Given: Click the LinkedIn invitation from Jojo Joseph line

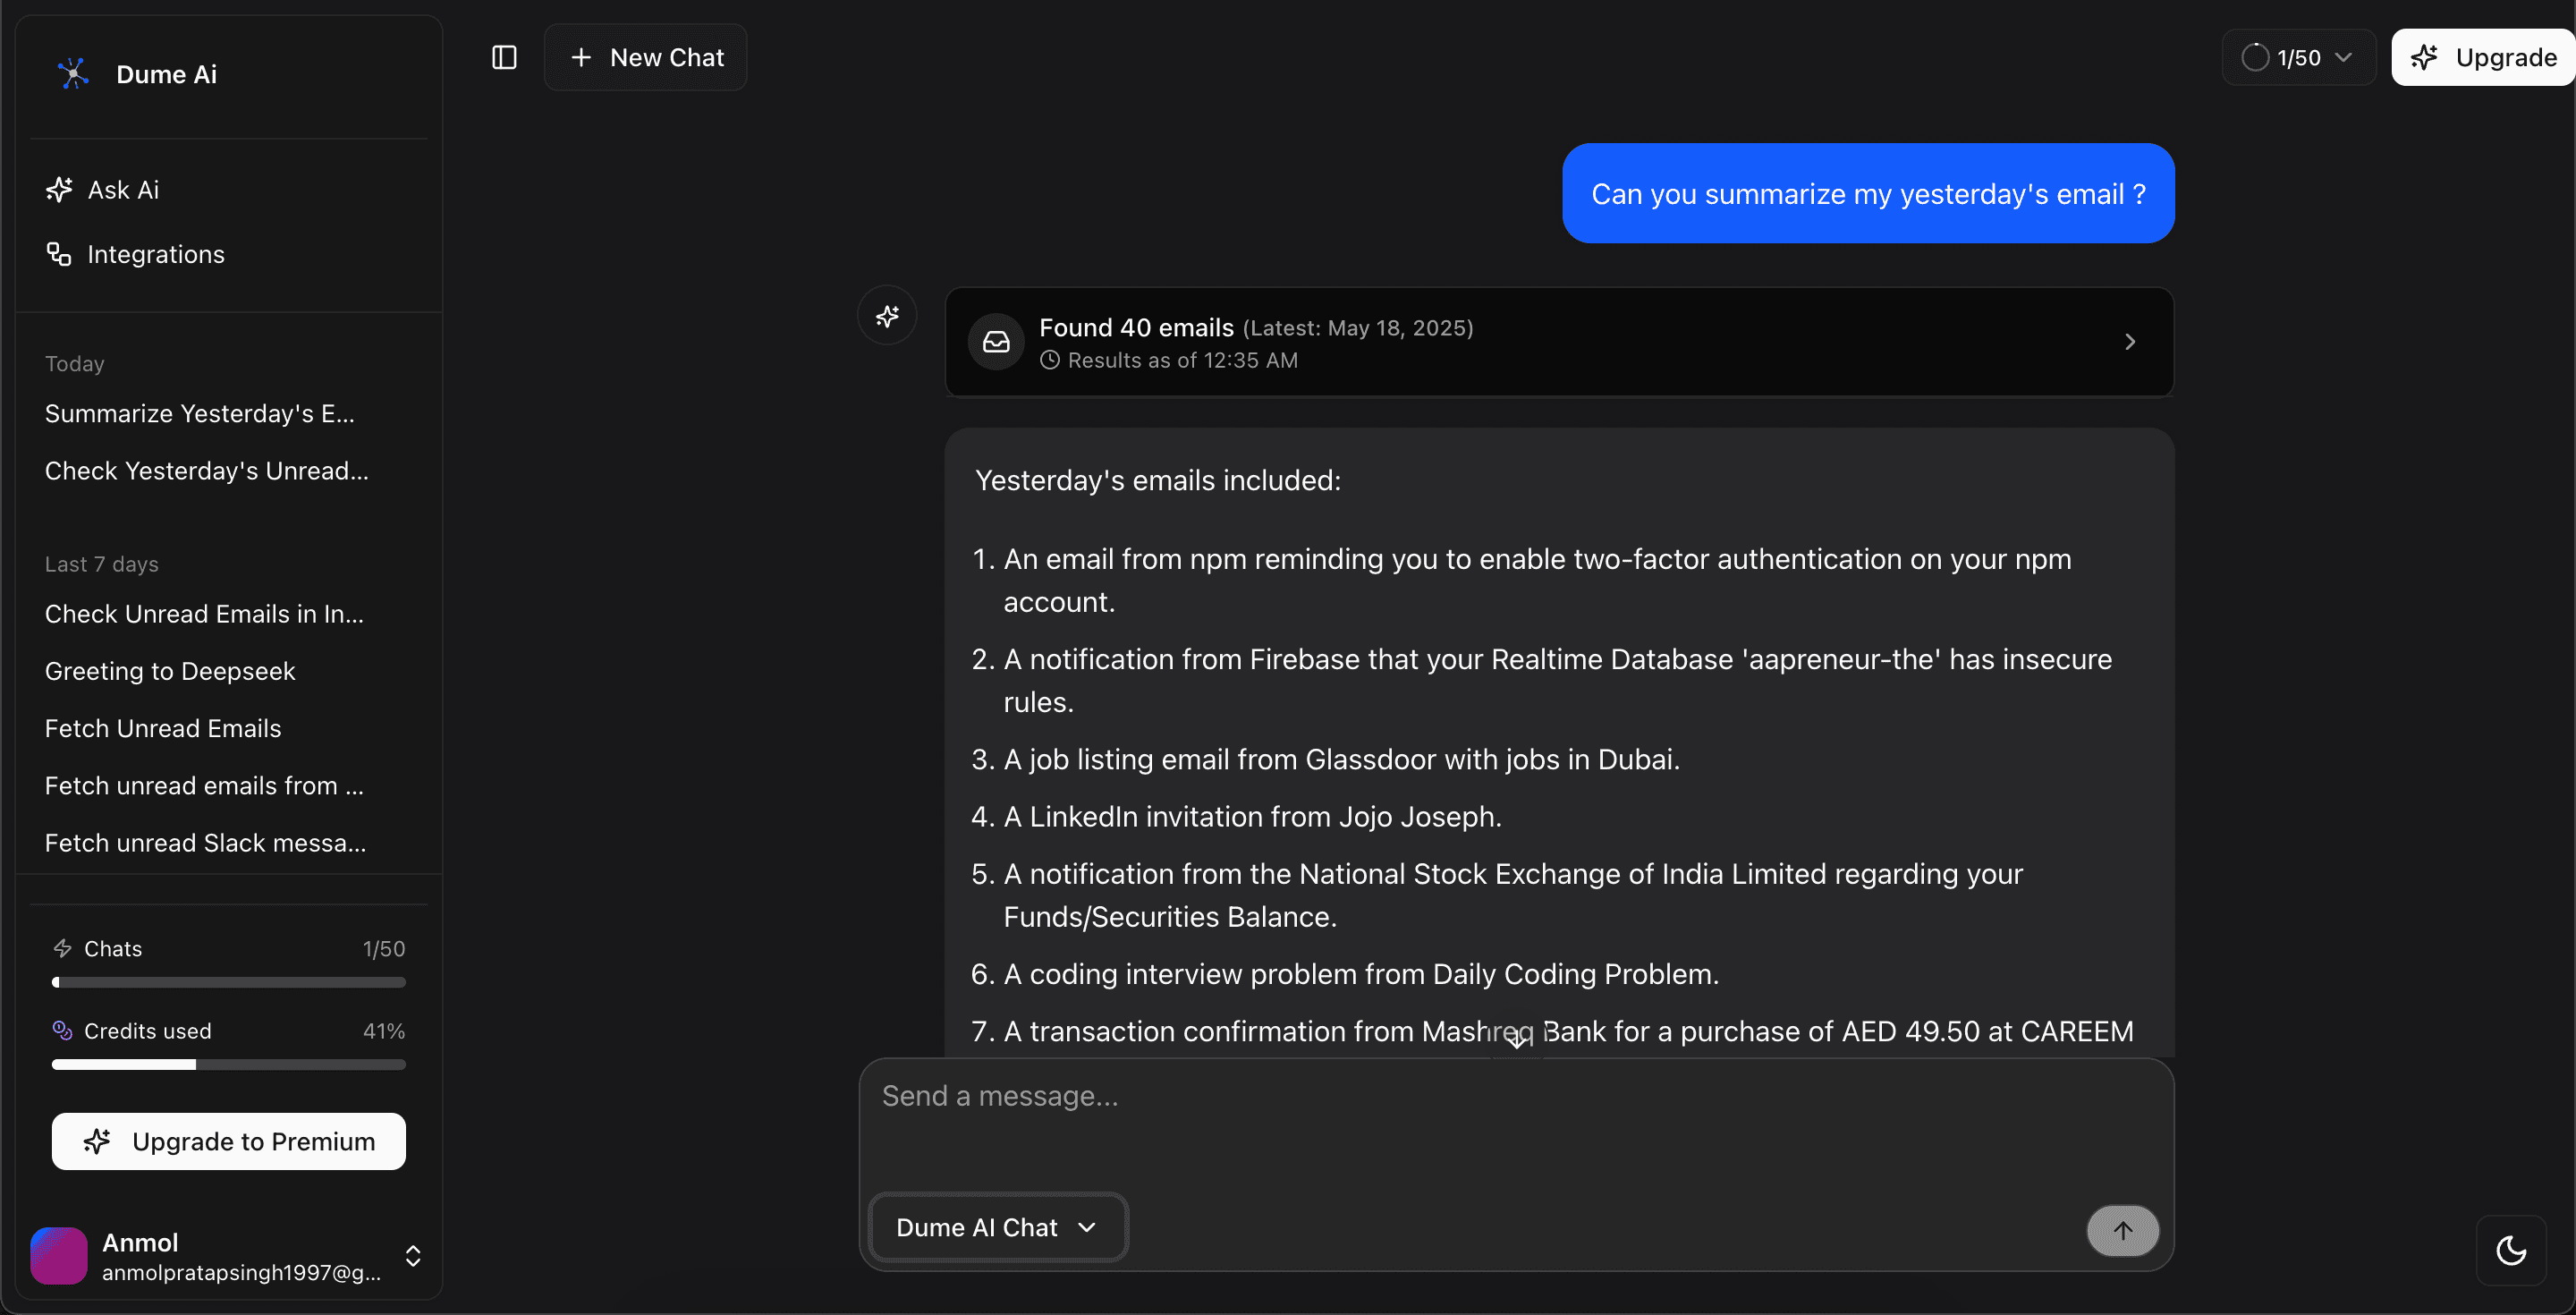Looking at the screenshot, I should pyautogui.click(x=1252, y=817).
